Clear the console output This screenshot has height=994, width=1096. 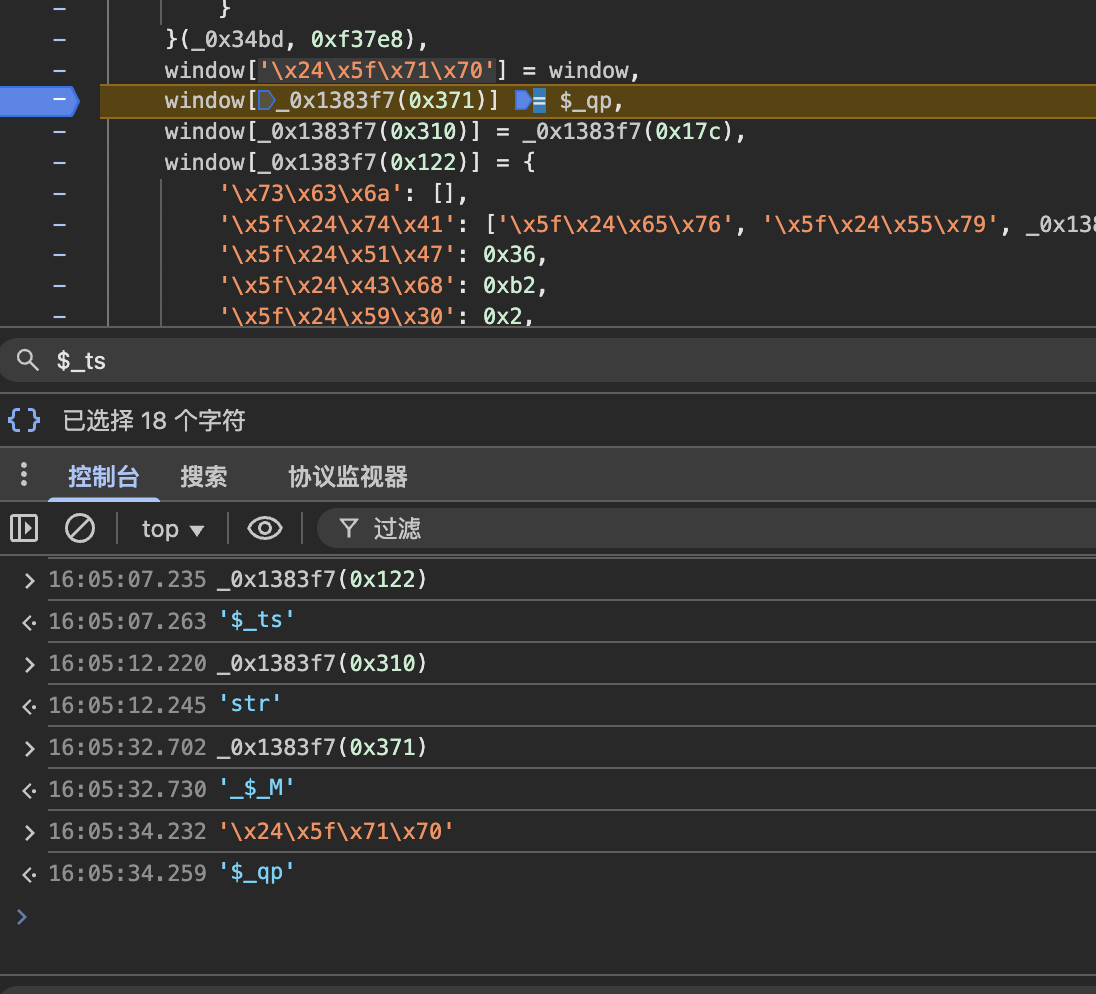[80, 528]
